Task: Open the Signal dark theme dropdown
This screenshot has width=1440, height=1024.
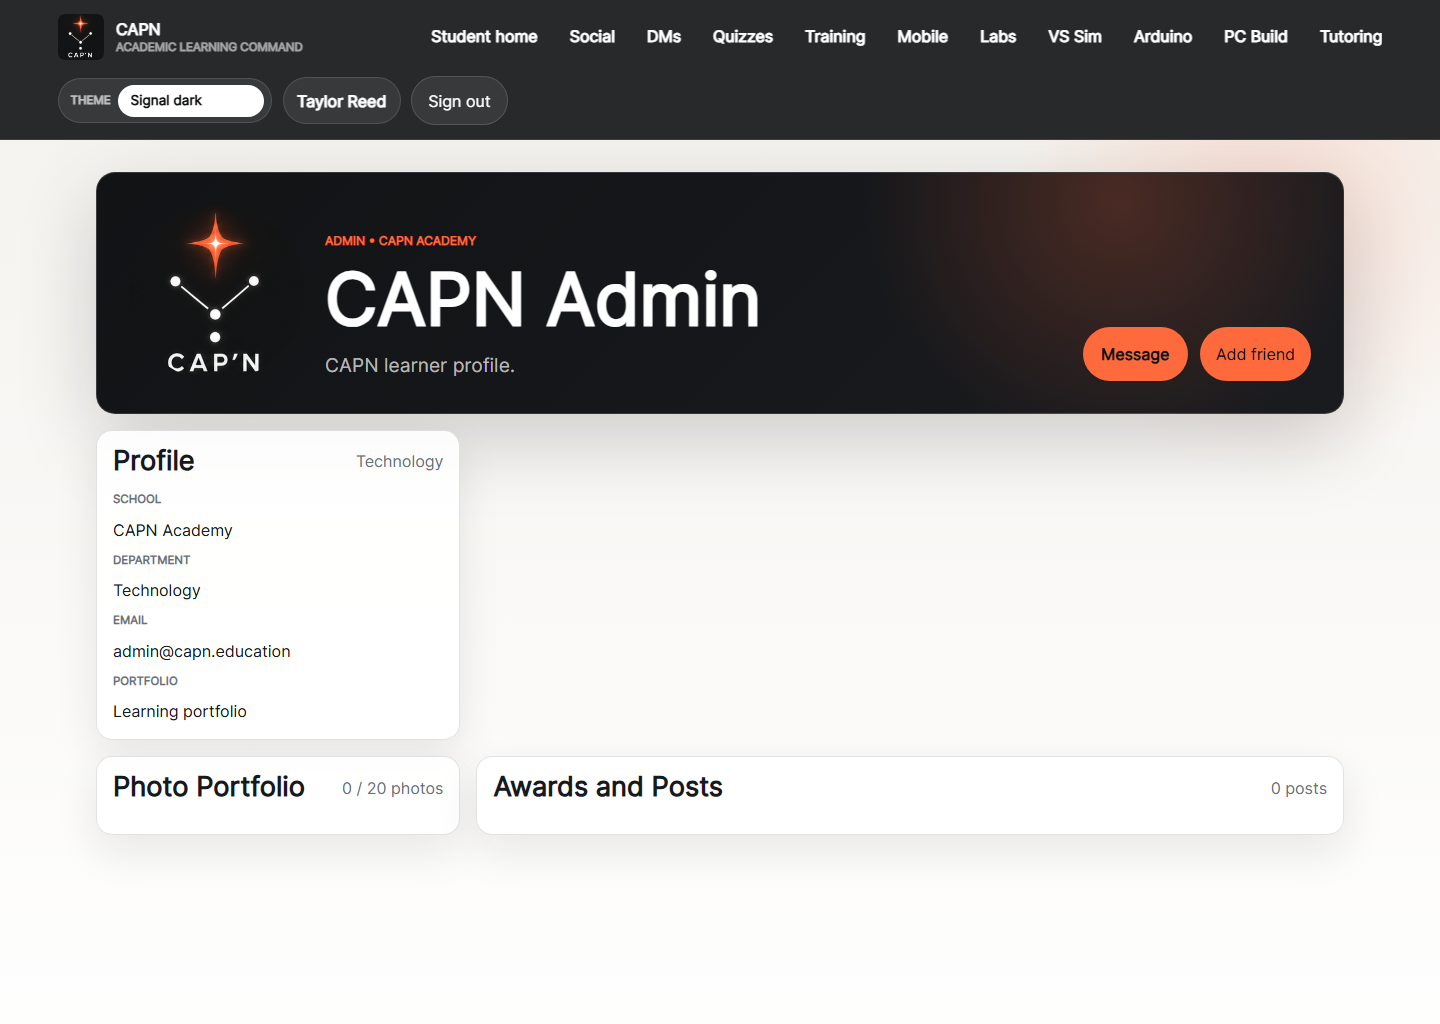Action: point(191,101)
